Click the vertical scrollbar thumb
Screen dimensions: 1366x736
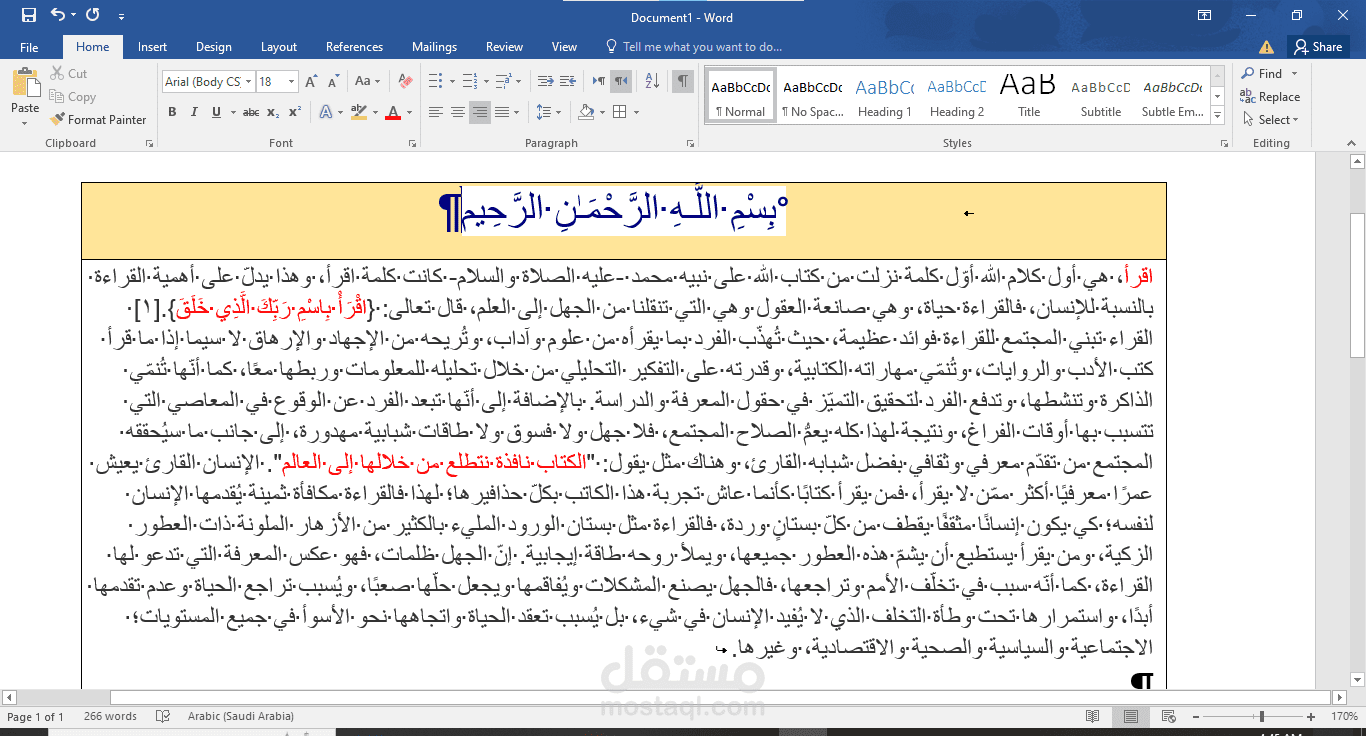(x=1357, y=286)
